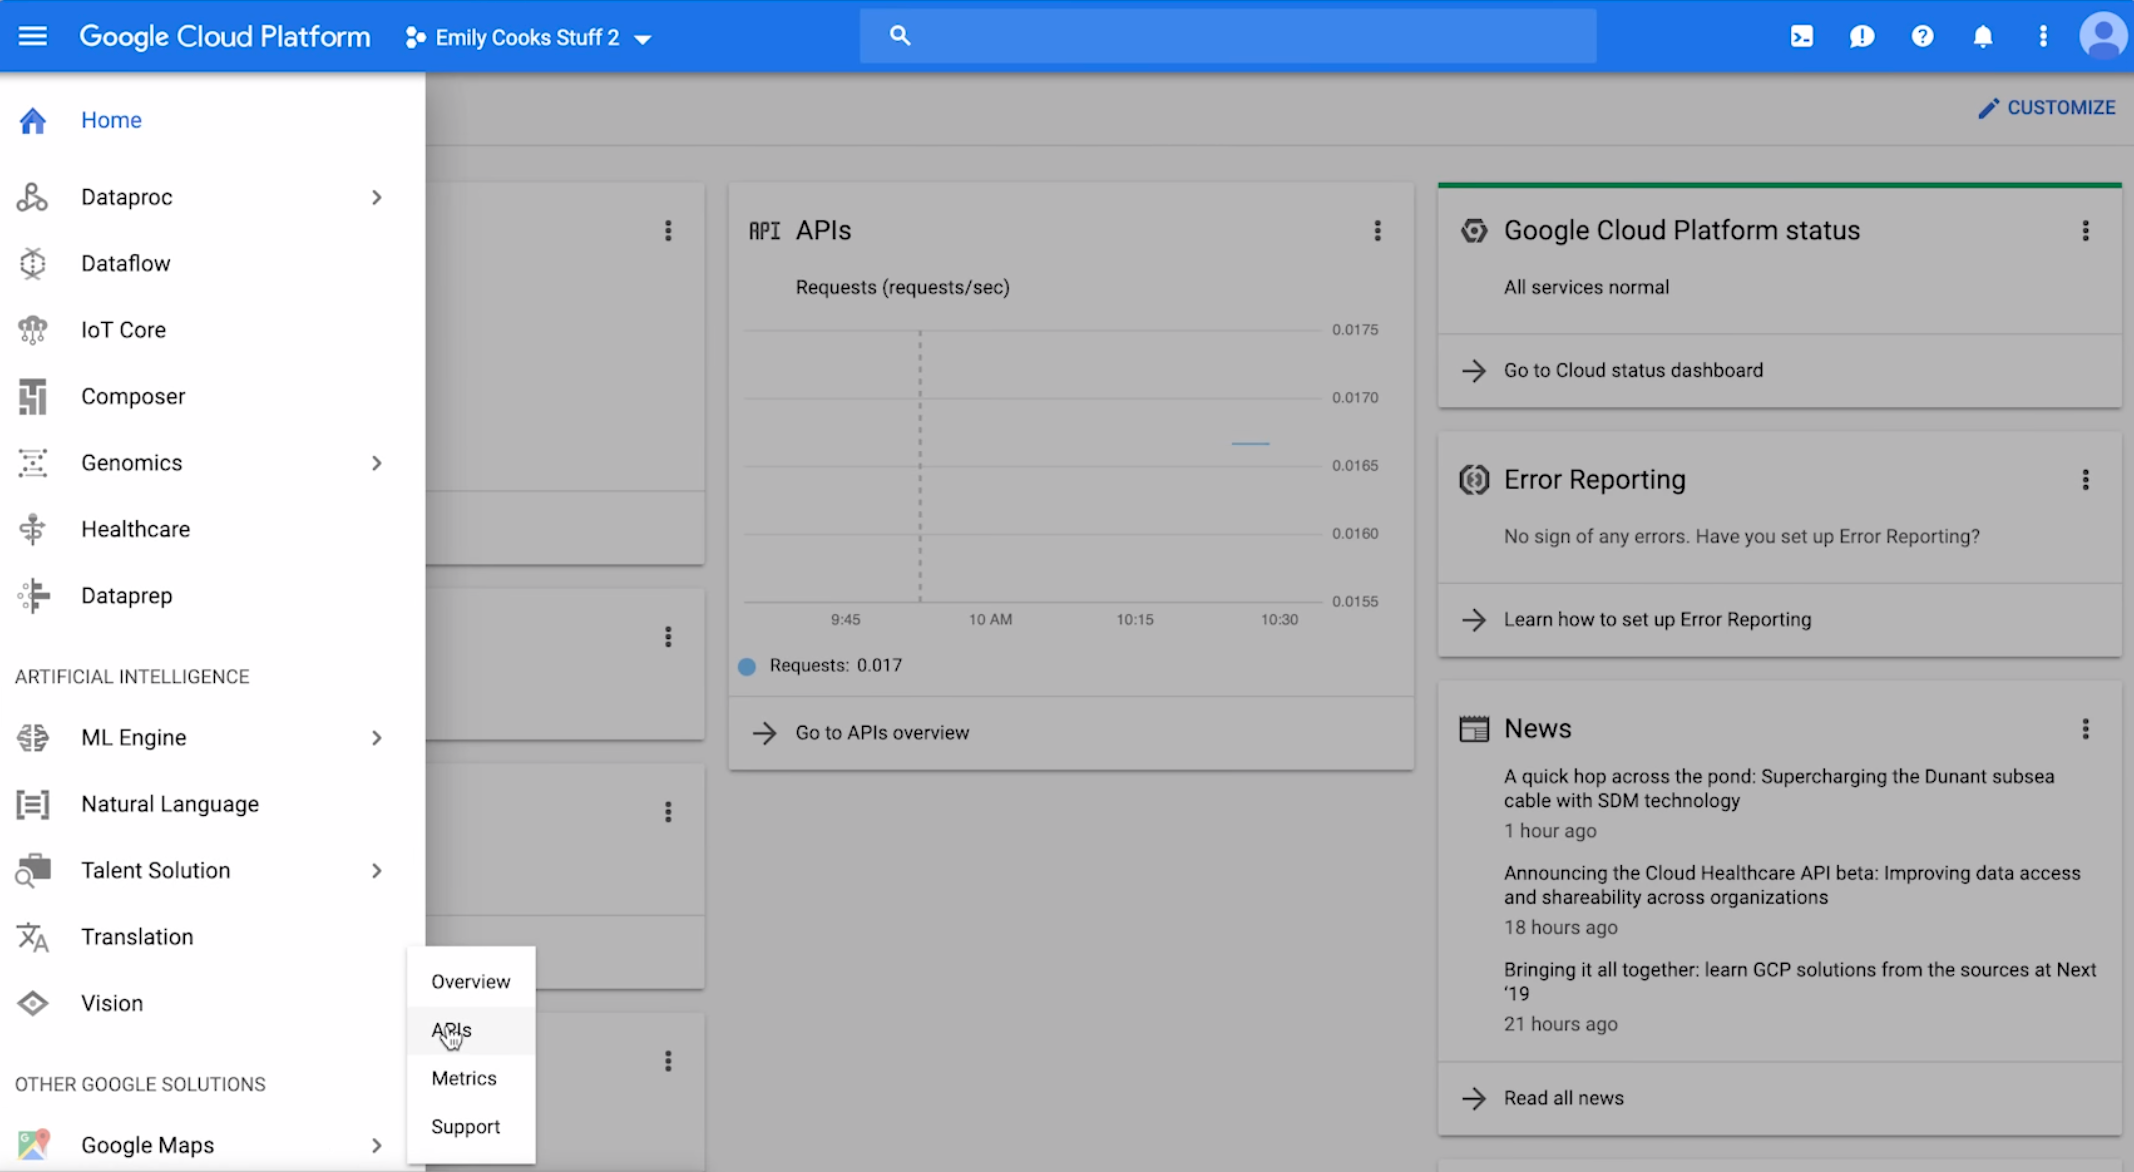
Task: Click the Vision sidebar icon
Action: click(32, 1003)
